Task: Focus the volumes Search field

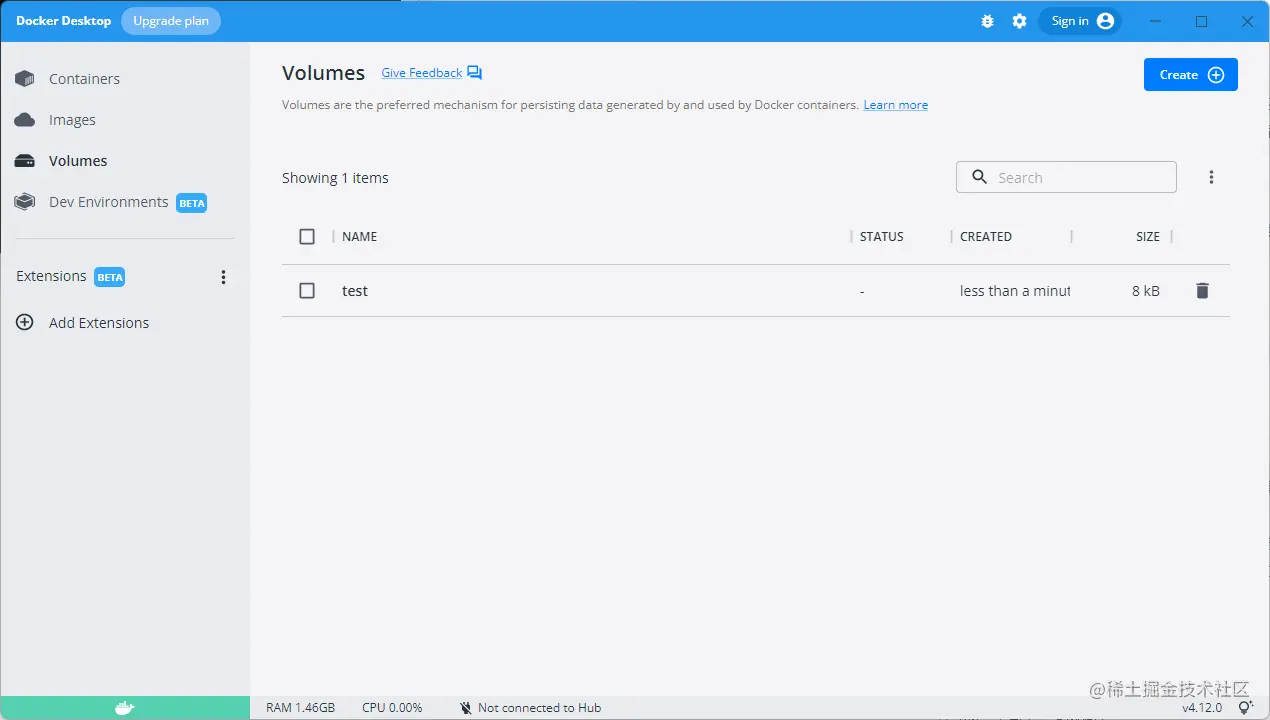Action: pyautogui.click(x=1066, y=177)
